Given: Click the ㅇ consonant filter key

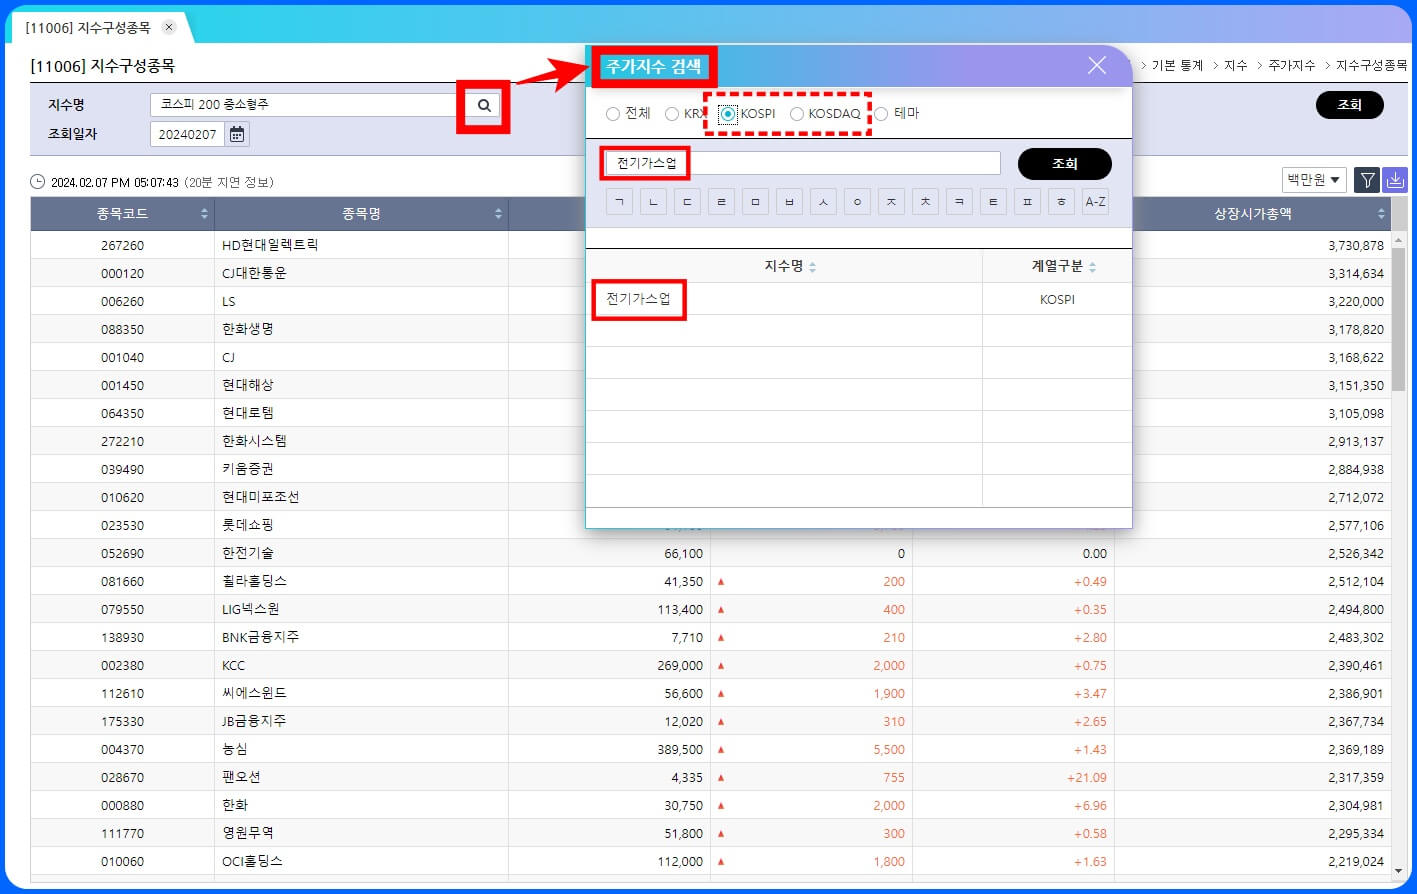Looking at the screenshot, I should click(x=857, y=201).
